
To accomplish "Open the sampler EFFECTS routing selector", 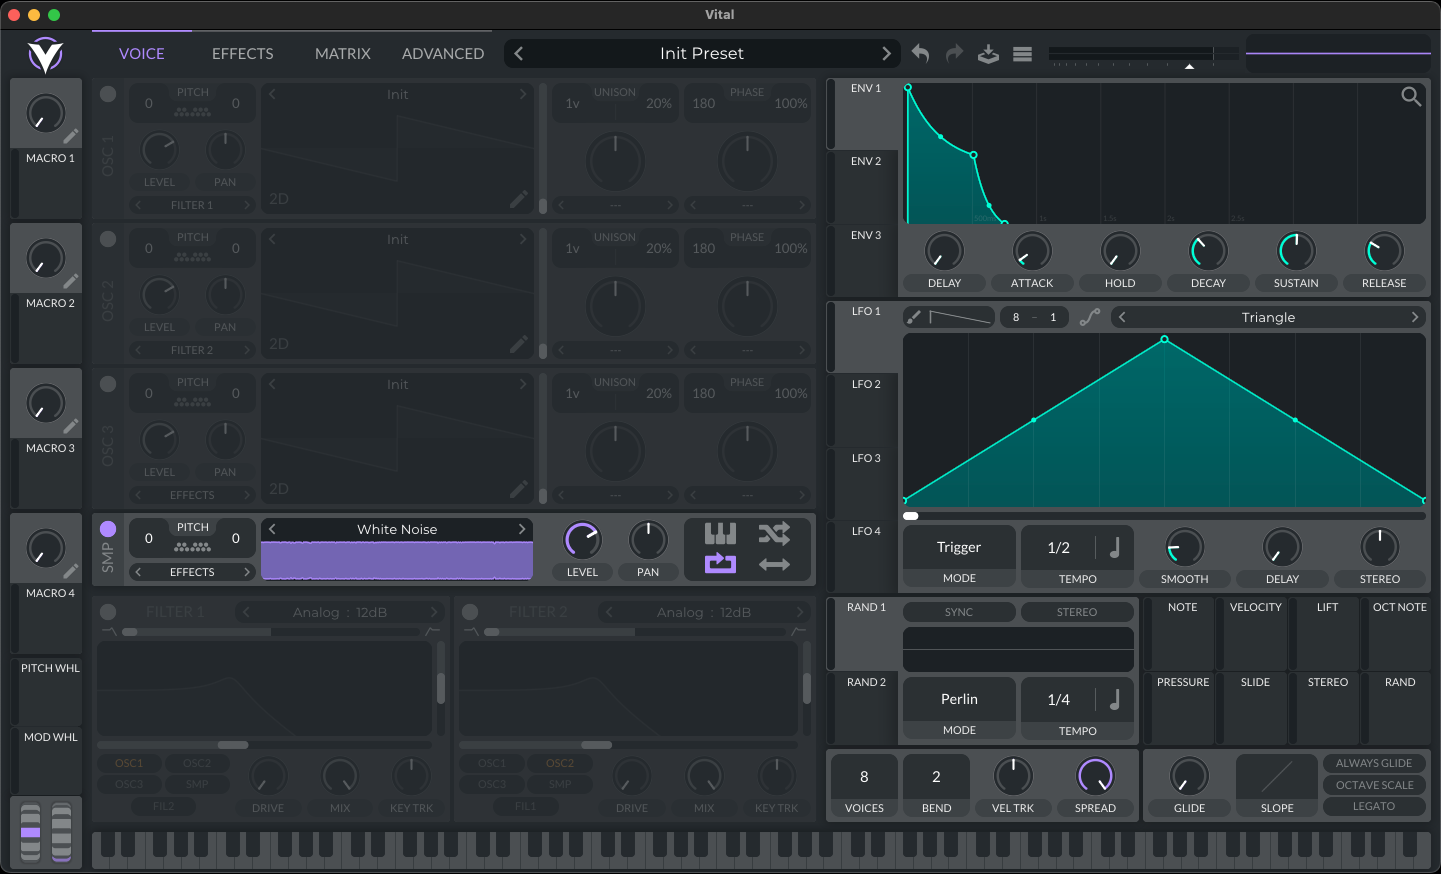I will 192,572.
